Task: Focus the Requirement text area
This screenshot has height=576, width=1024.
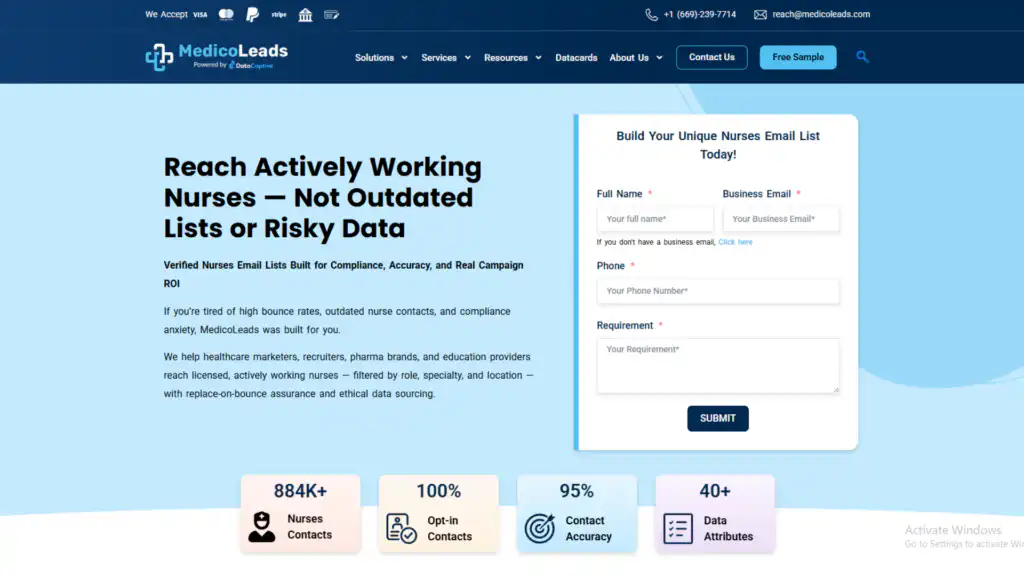Action: pos(718,366)
